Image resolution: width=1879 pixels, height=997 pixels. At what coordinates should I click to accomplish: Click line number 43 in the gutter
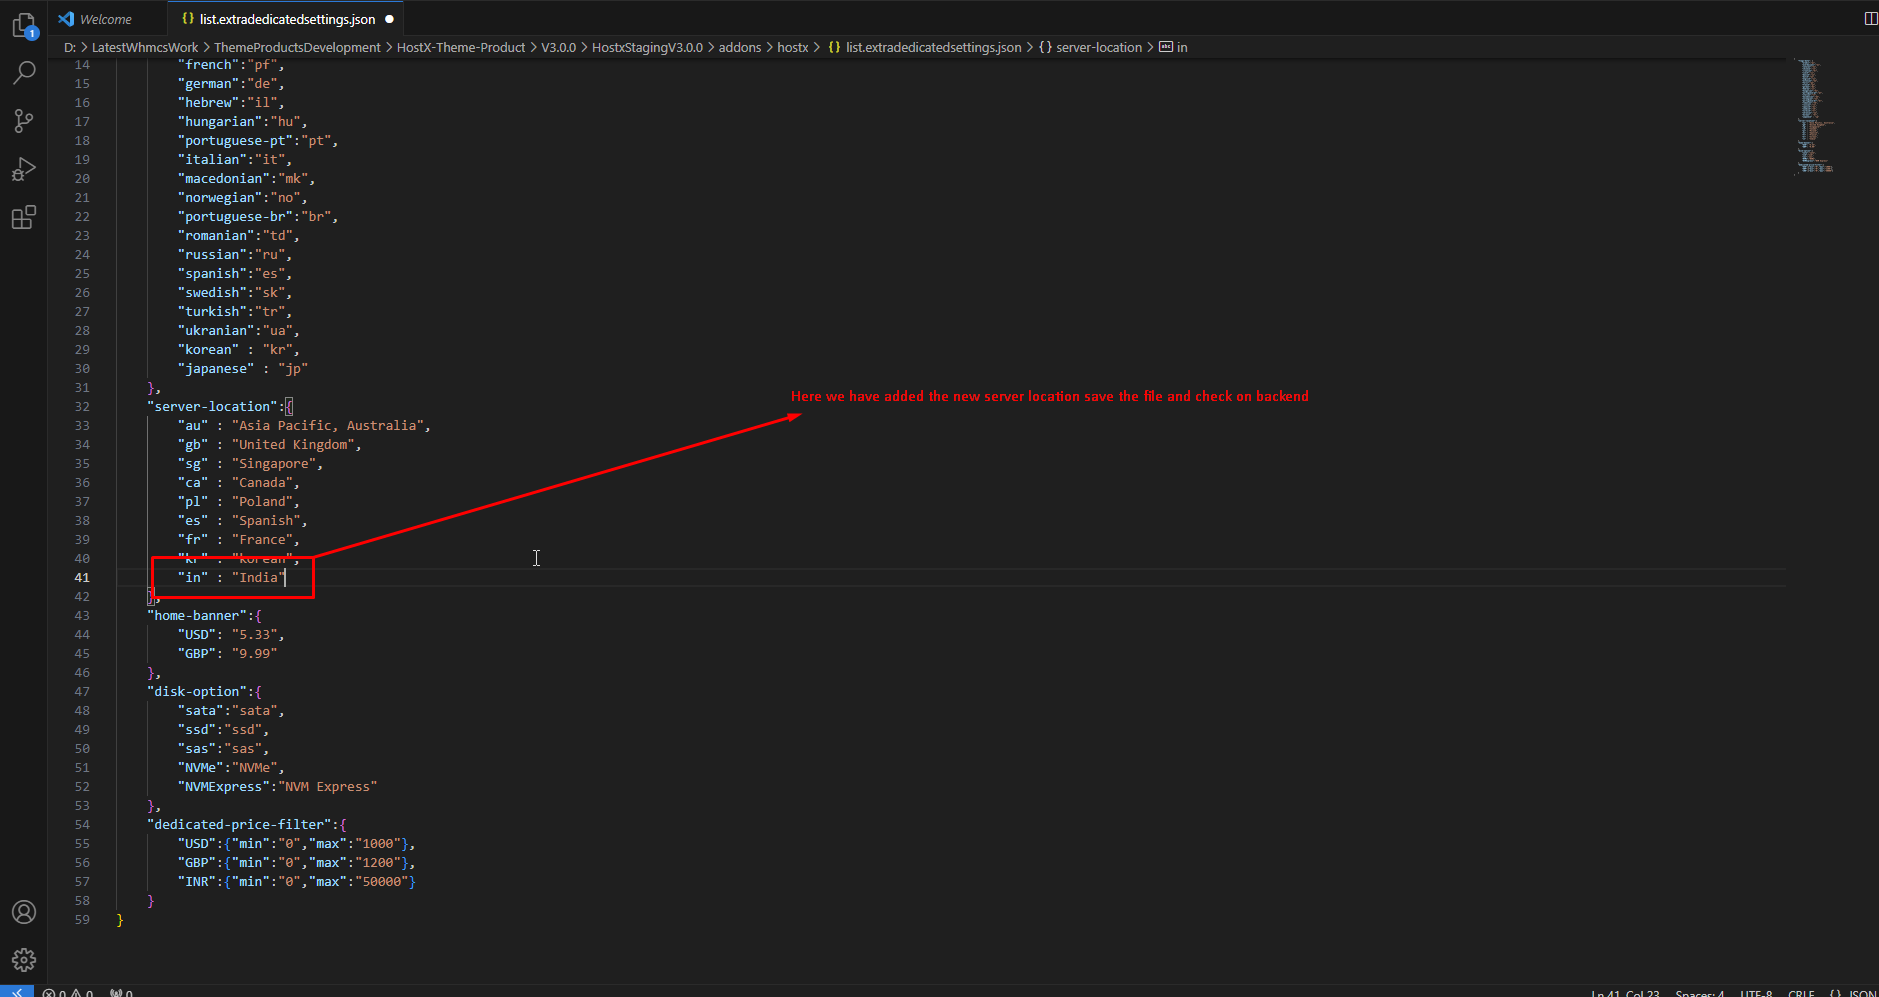[x=82, y=615]
